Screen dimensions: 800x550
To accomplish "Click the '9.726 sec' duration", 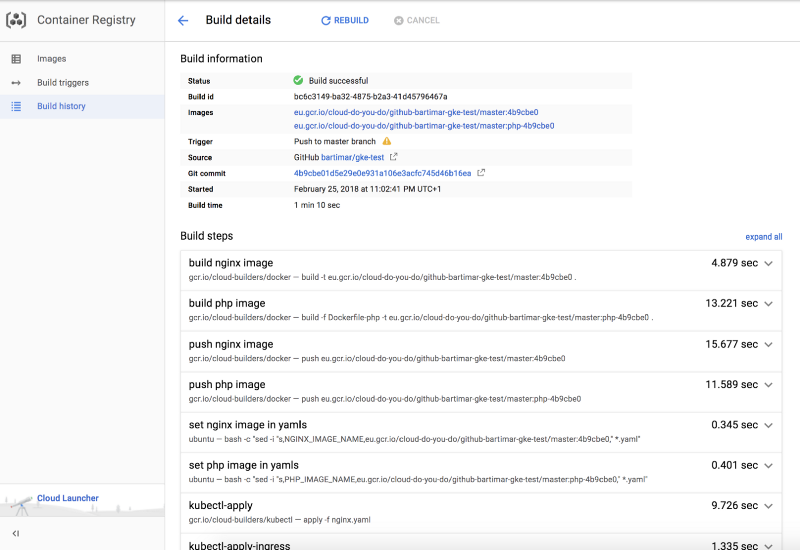I will (x=734, y=505).
